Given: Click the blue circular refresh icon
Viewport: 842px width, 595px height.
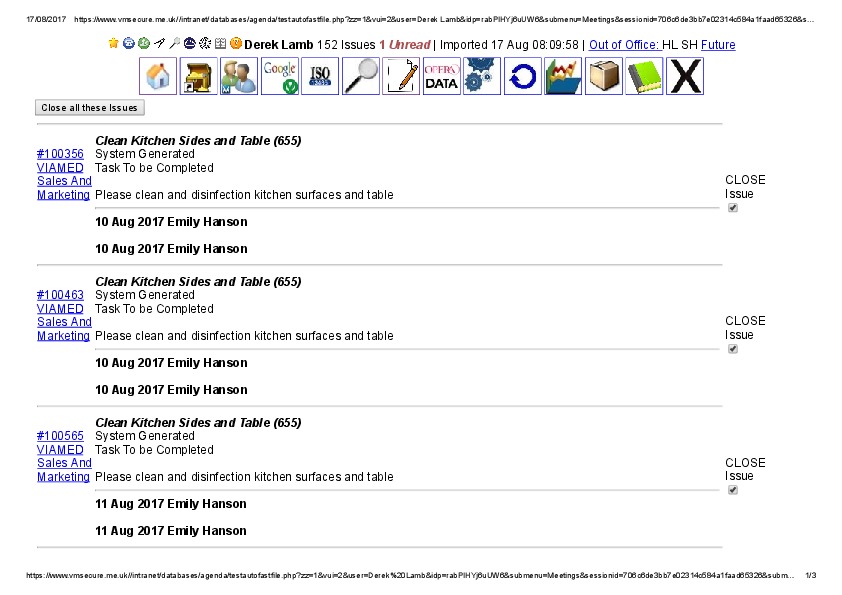Looking at the screenshot, I should (x=521, y=76).
